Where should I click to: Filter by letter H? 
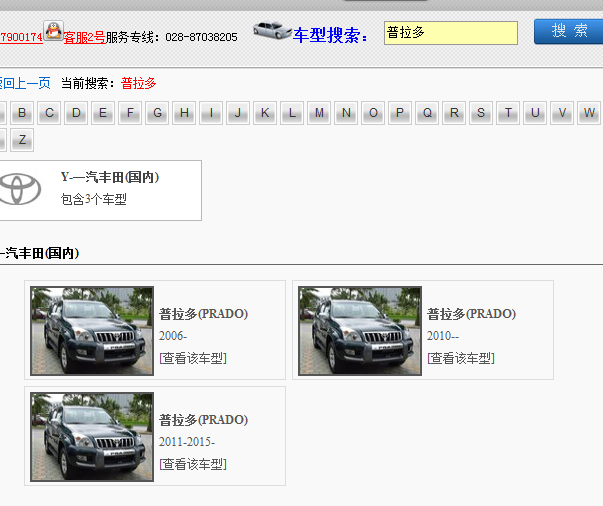click(184, 113)
